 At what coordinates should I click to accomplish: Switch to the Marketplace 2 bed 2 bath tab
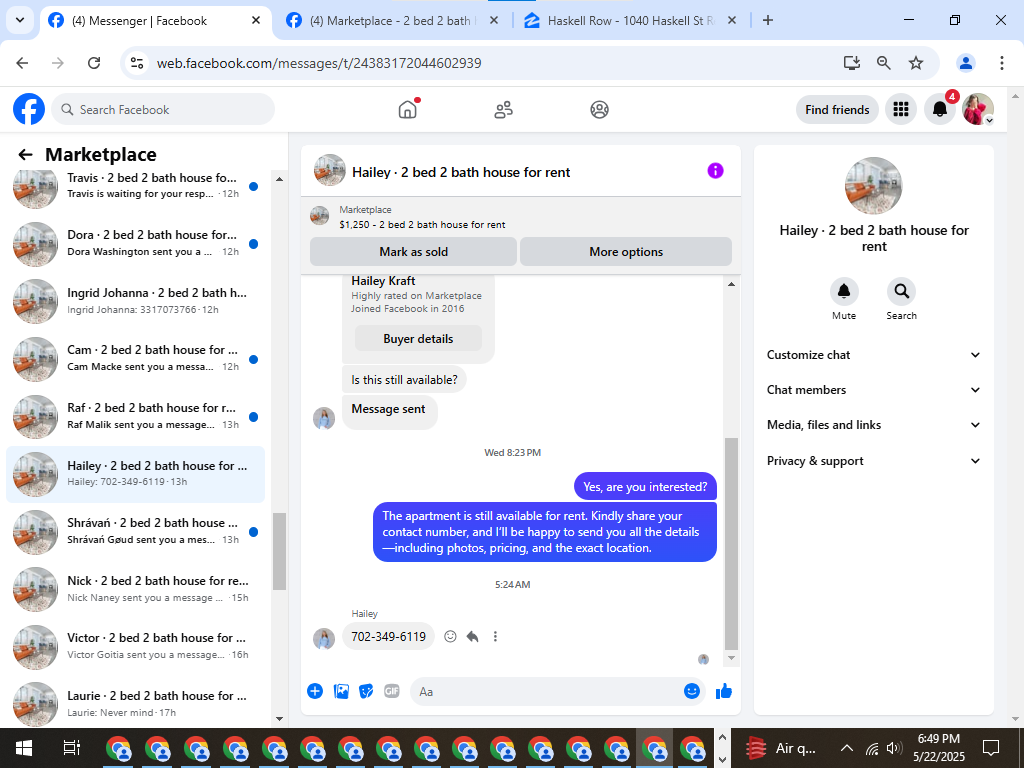(392, 21)
